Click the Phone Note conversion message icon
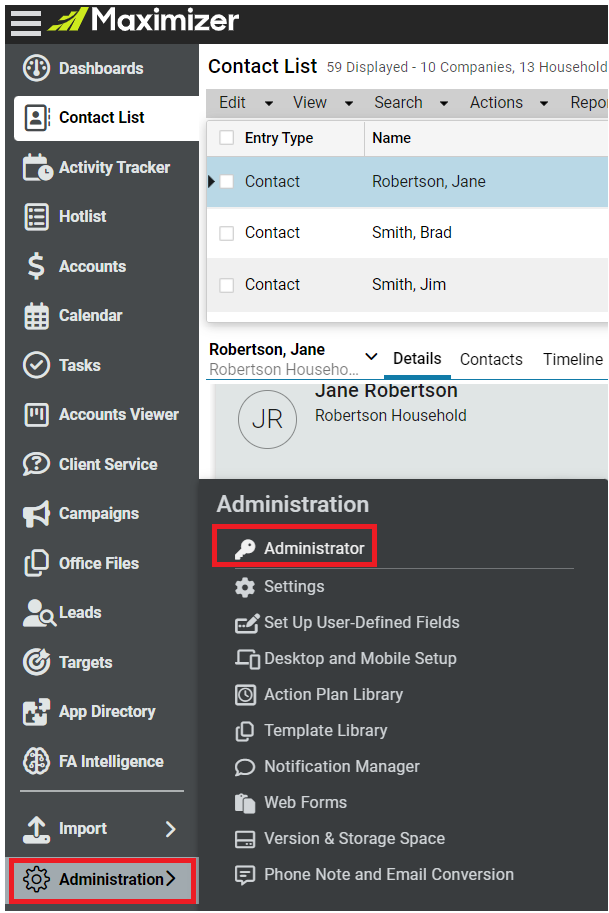 pos(245,875)
